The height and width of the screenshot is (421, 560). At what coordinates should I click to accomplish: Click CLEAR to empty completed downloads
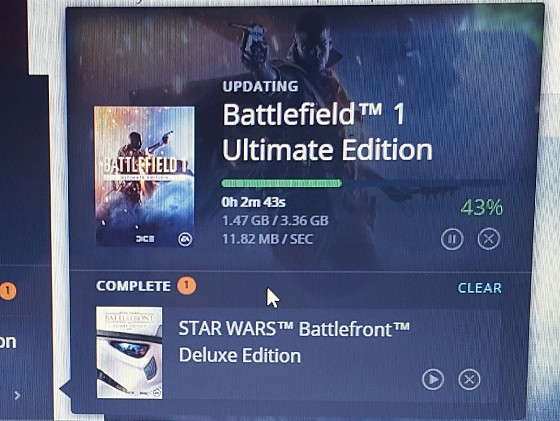coord(480,288)
